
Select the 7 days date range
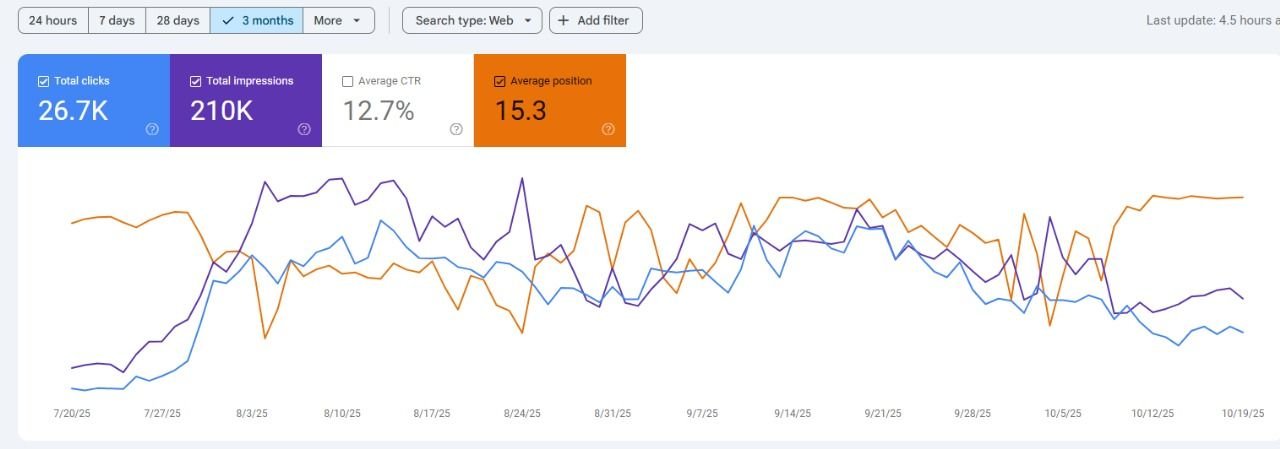117,20
